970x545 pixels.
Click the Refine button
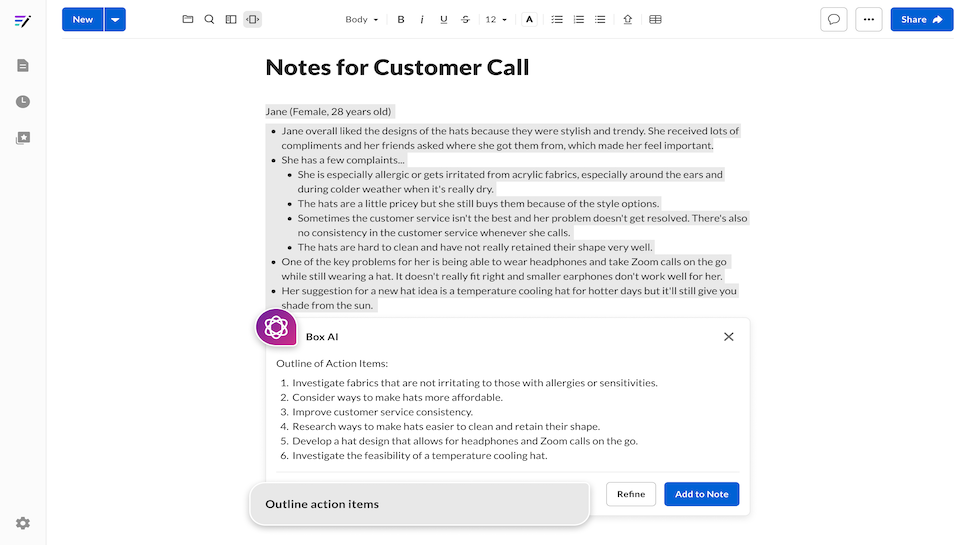pos(631,494)
